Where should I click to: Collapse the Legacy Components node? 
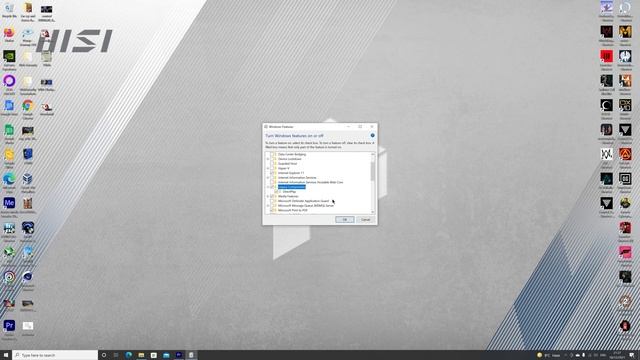pos(268,187)
